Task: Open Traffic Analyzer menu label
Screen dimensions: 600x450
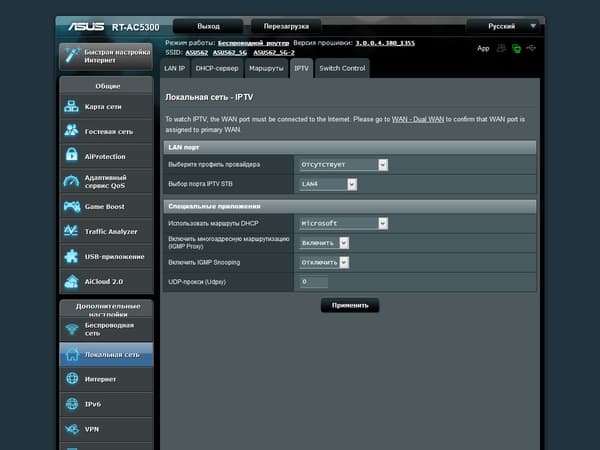Action: 111,232
